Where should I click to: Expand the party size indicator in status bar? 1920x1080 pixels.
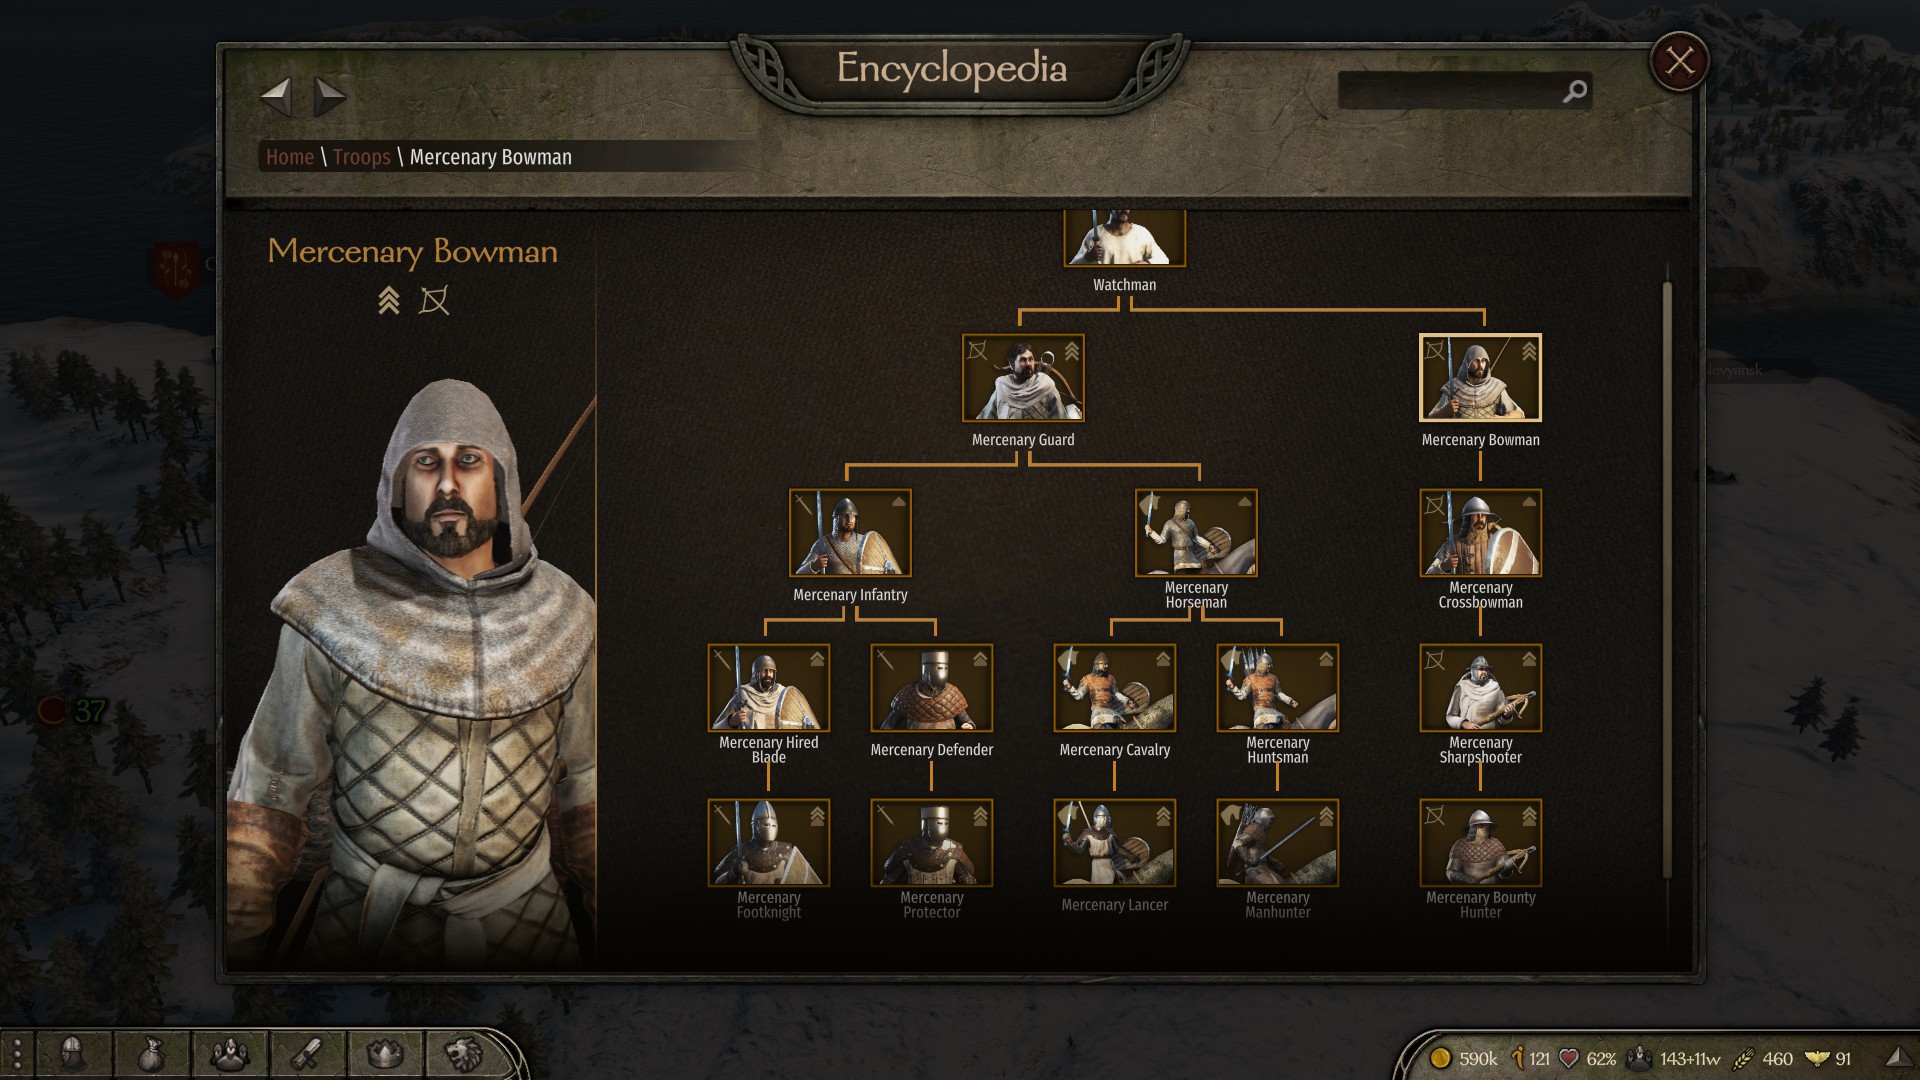pos(1675,1058)
